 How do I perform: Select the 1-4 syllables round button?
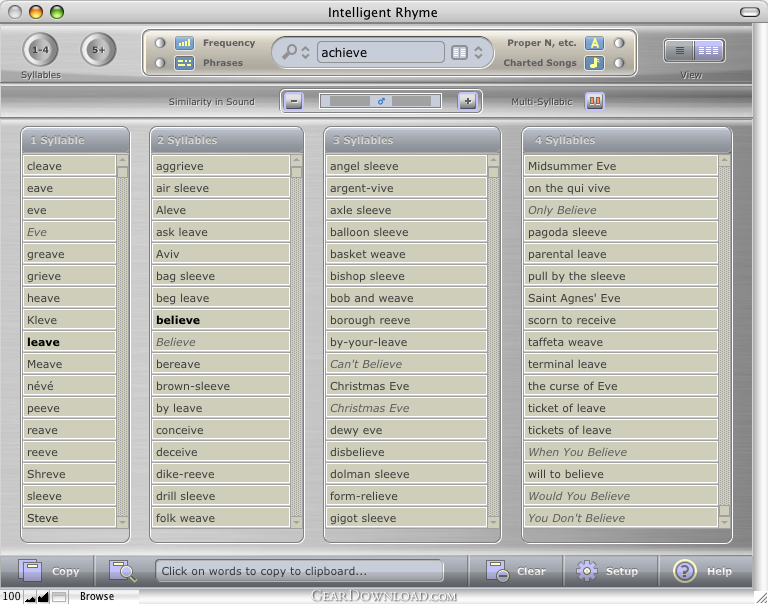[40, 49]
